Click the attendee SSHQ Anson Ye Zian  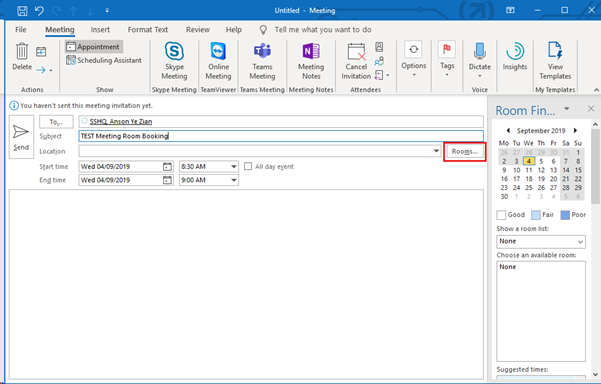point(121,121)
